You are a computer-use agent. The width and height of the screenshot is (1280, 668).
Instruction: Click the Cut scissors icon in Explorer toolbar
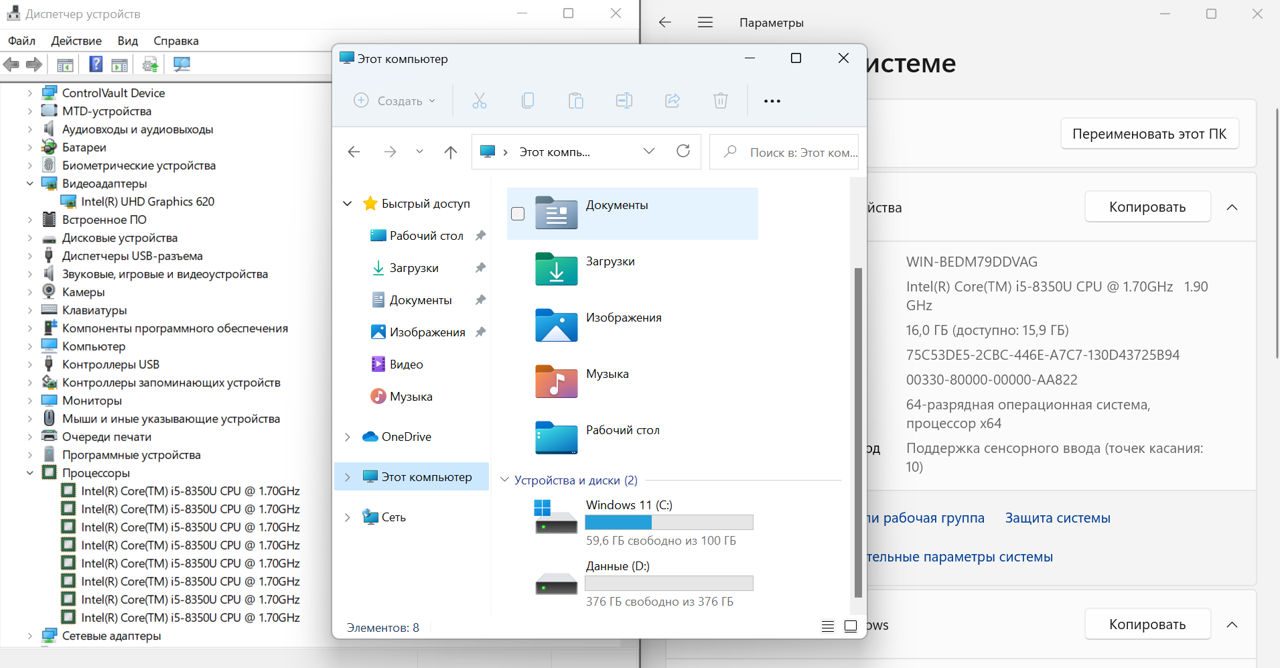click(x=479, y=101)
